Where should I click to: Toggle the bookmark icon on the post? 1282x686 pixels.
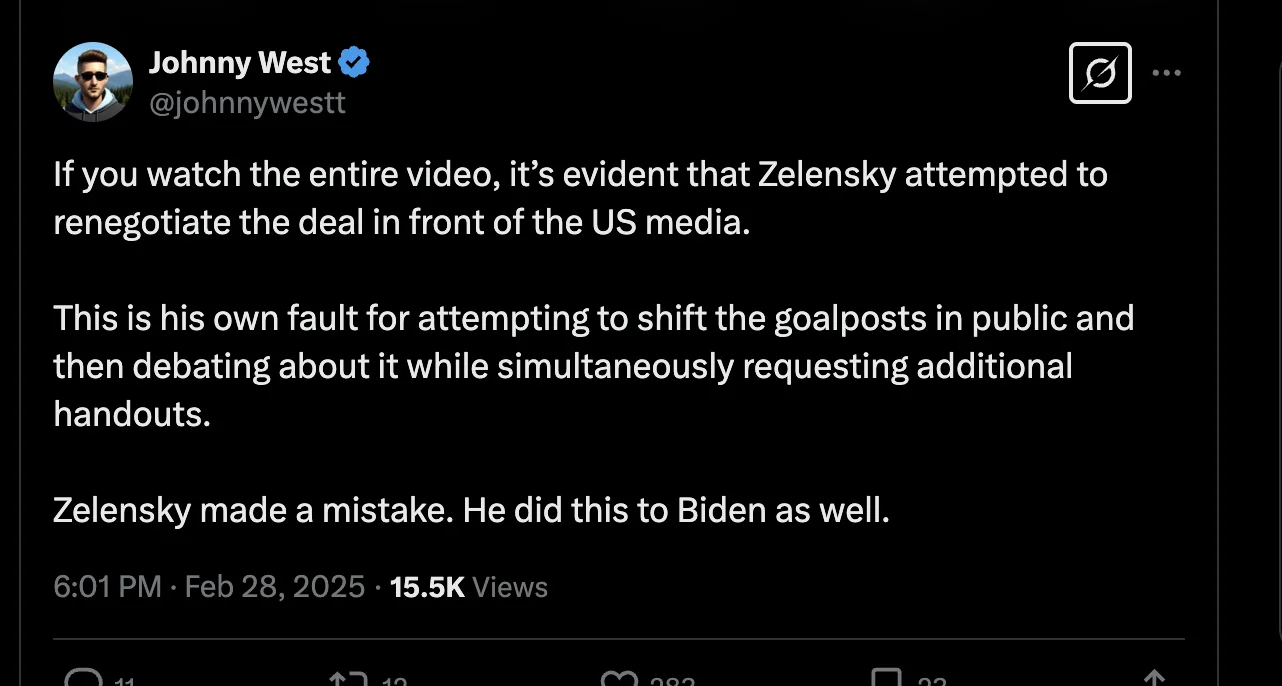(x=888, y=679)
